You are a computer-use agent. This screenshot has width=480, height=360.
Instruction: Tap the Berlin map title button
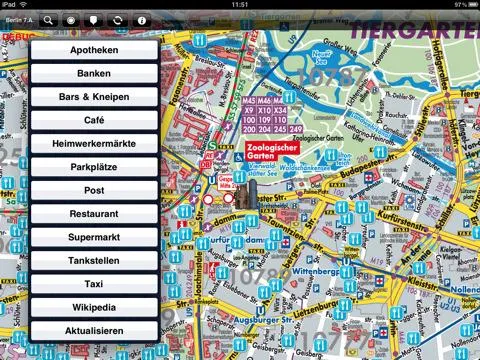pos(19,20)
